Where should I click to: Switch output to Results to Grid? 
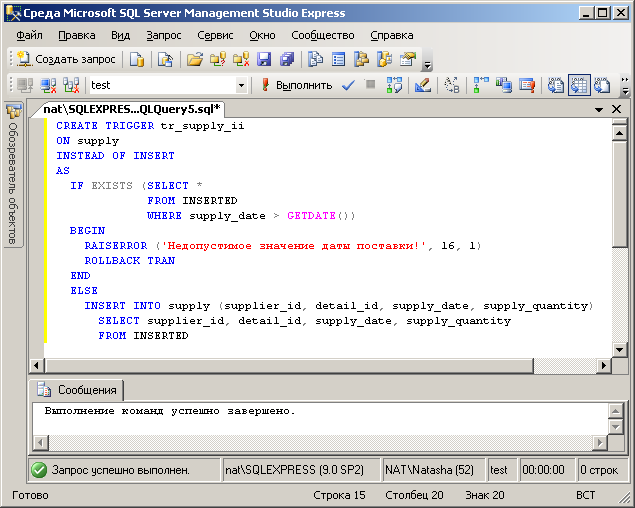click(x=579, y=85)
